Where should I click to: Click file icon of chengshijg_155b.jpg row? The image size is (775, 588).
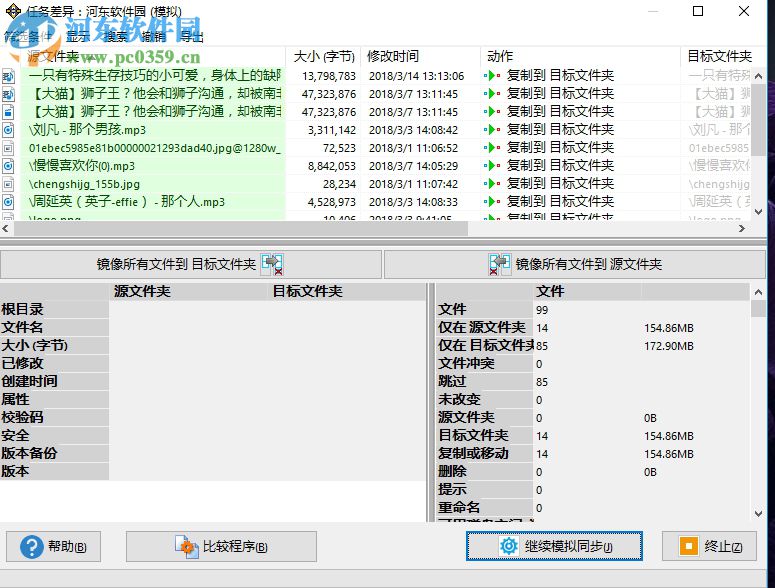(x=8, y=184)
